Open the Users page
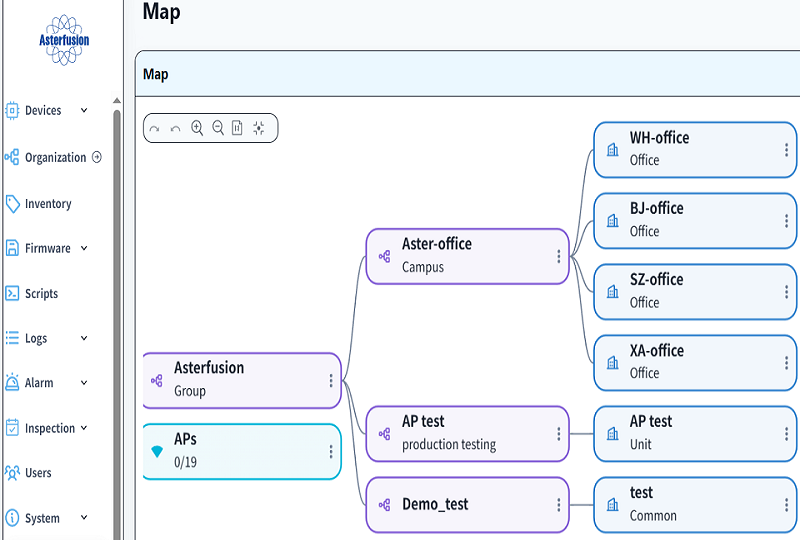The width and height of the screenshot is (800, 540). 38,473
